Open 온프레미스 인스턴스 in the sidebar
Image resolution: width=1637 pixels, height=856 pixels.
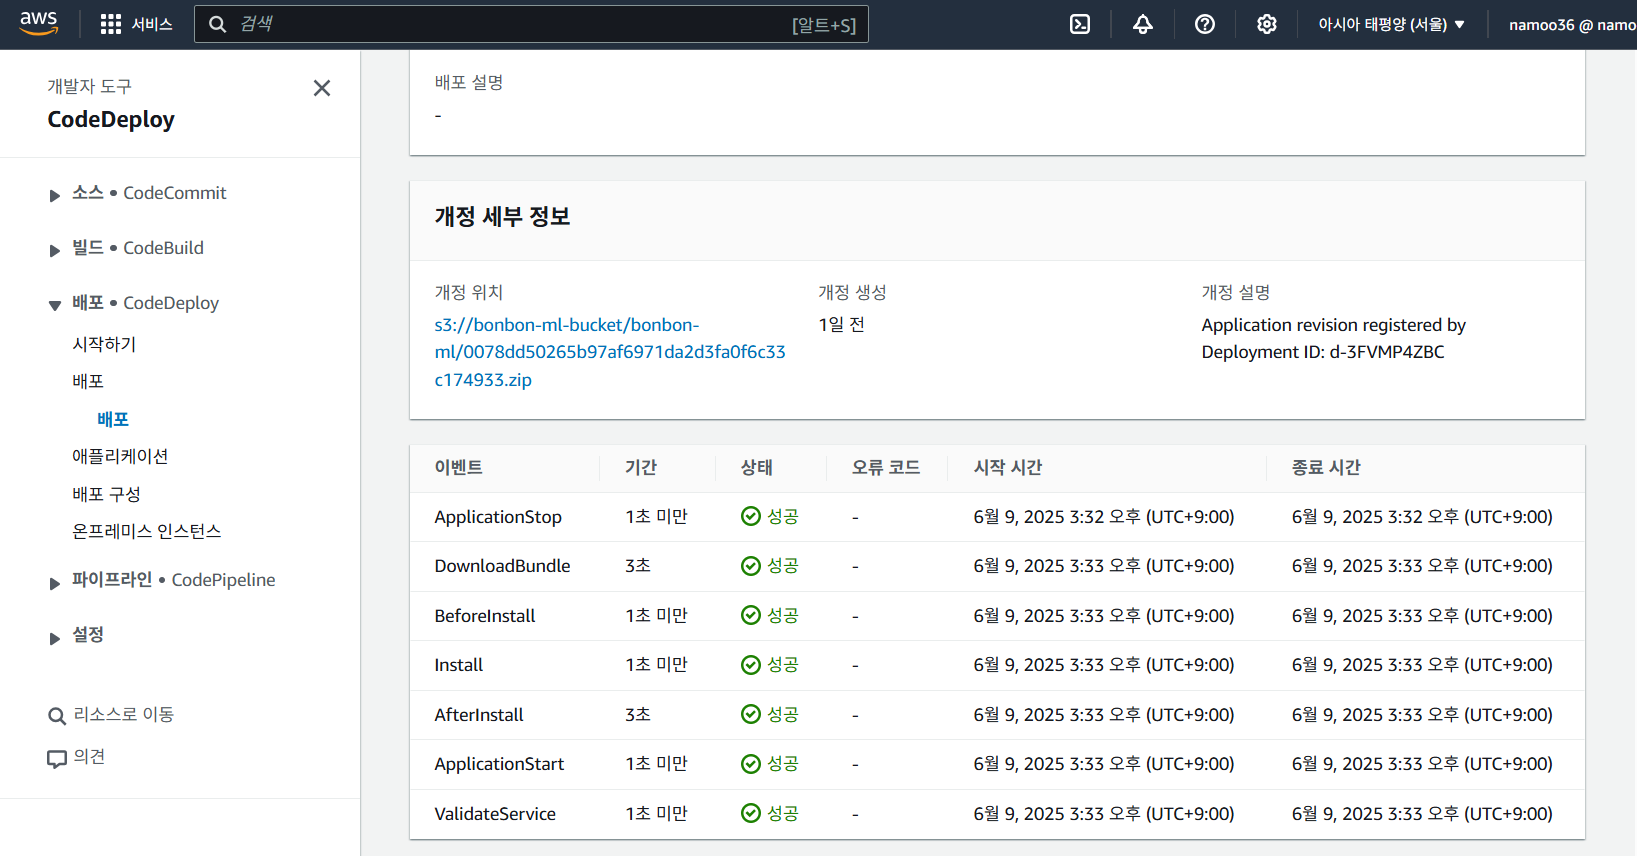[x=147, y=531]
